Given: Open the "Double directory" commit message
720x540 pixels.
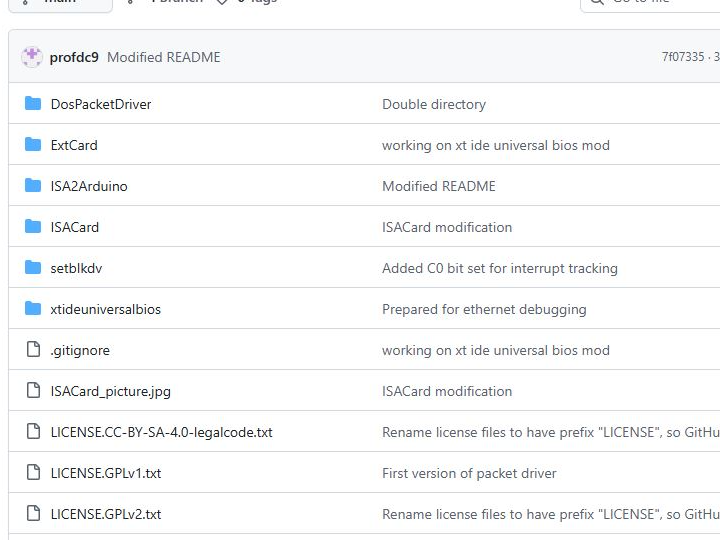Looking at the screenshot, I should [434, 104].
